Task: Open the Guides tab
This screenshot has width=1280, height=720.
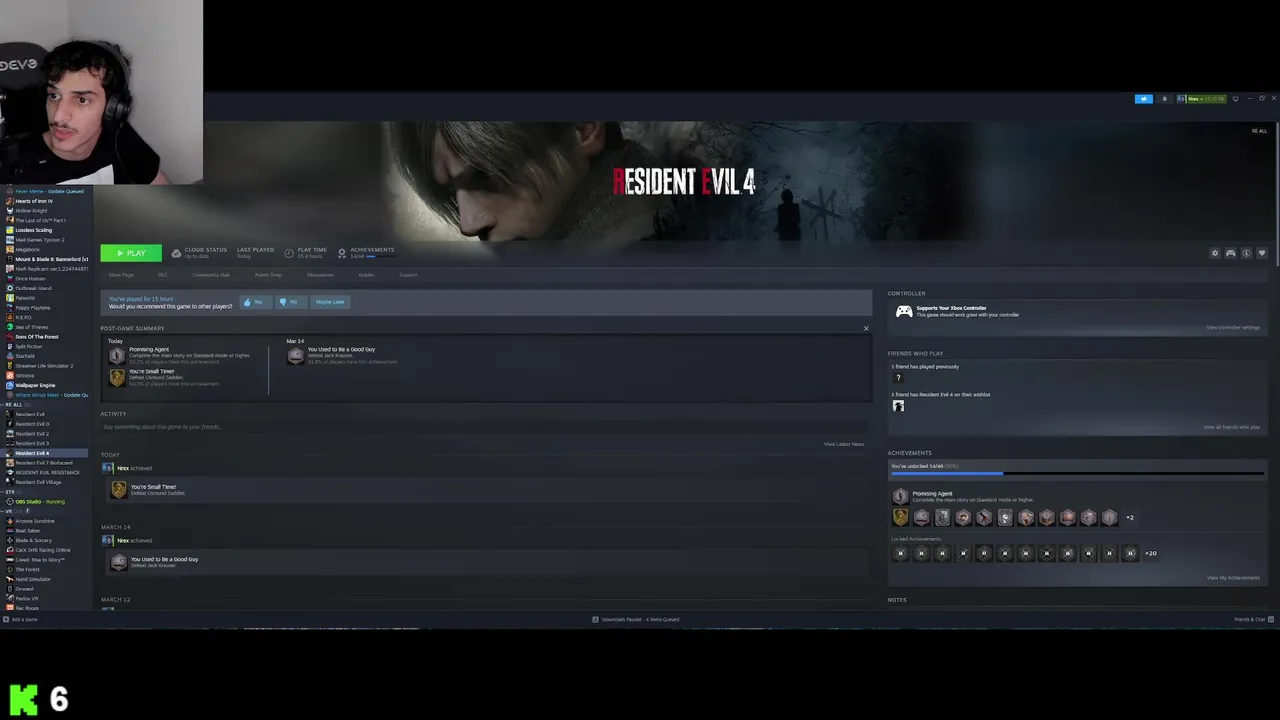Action: click(367, 275)
